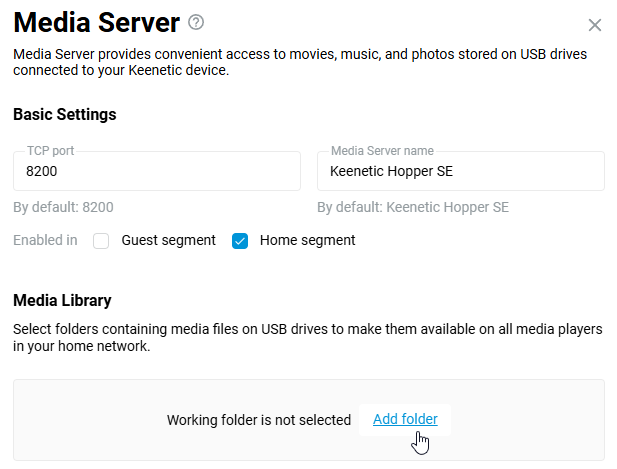The width and height of the screenshot is (617, 469).
Task: Open the help icon beside Media Server title
Action: click(196, 22)
